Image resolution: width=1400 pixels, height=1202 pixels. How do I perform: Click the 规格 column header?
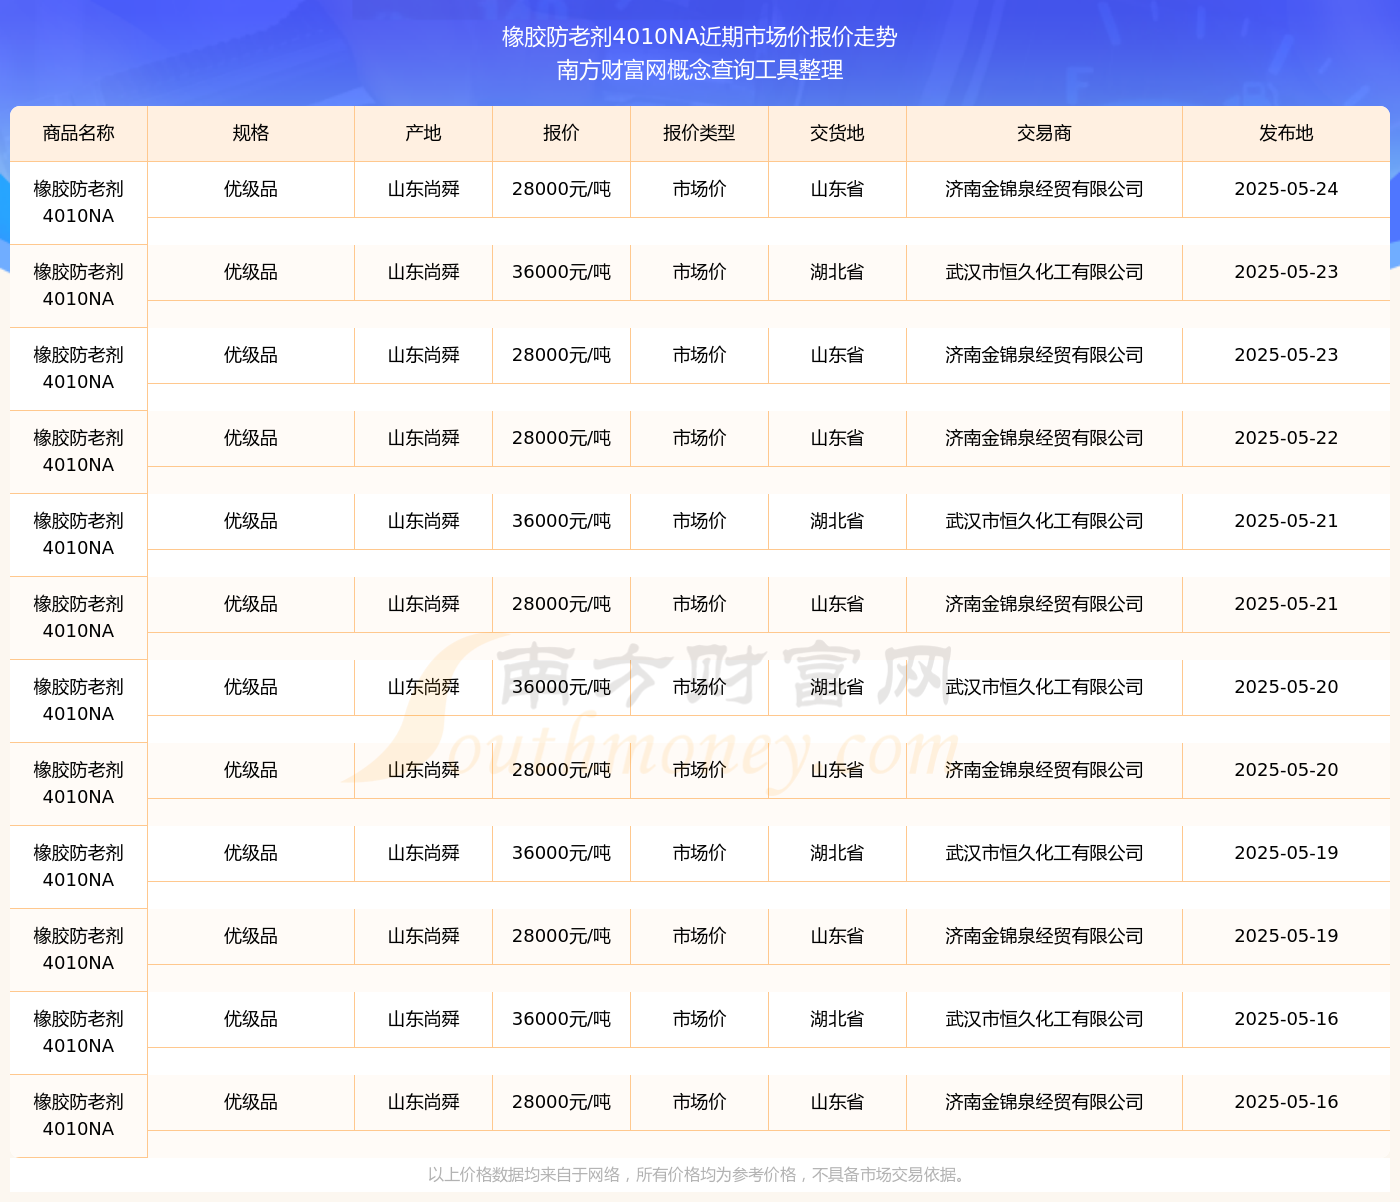pyautogui.click(x=251, y=133)
